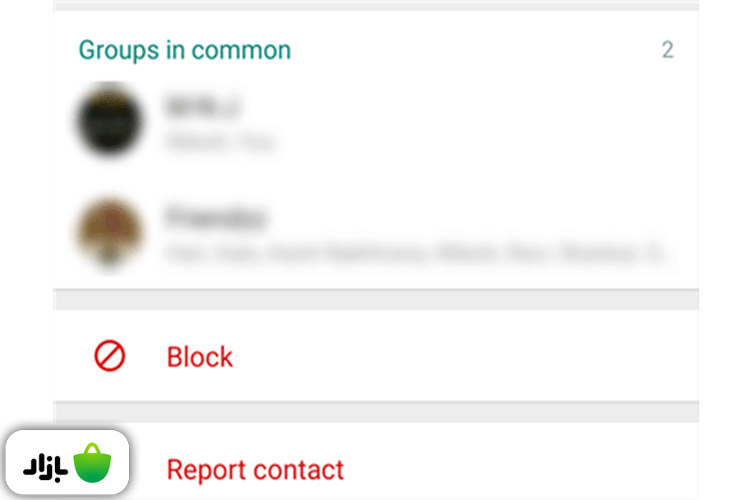Click the blurred member list of the brown-avatar group
The image size is (750, 500).
(x=415, y=253)
